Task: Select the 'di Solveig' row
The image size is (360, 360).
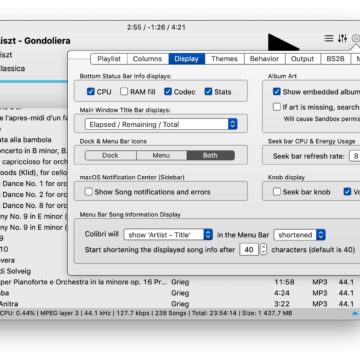Action: tap(34, 271)
